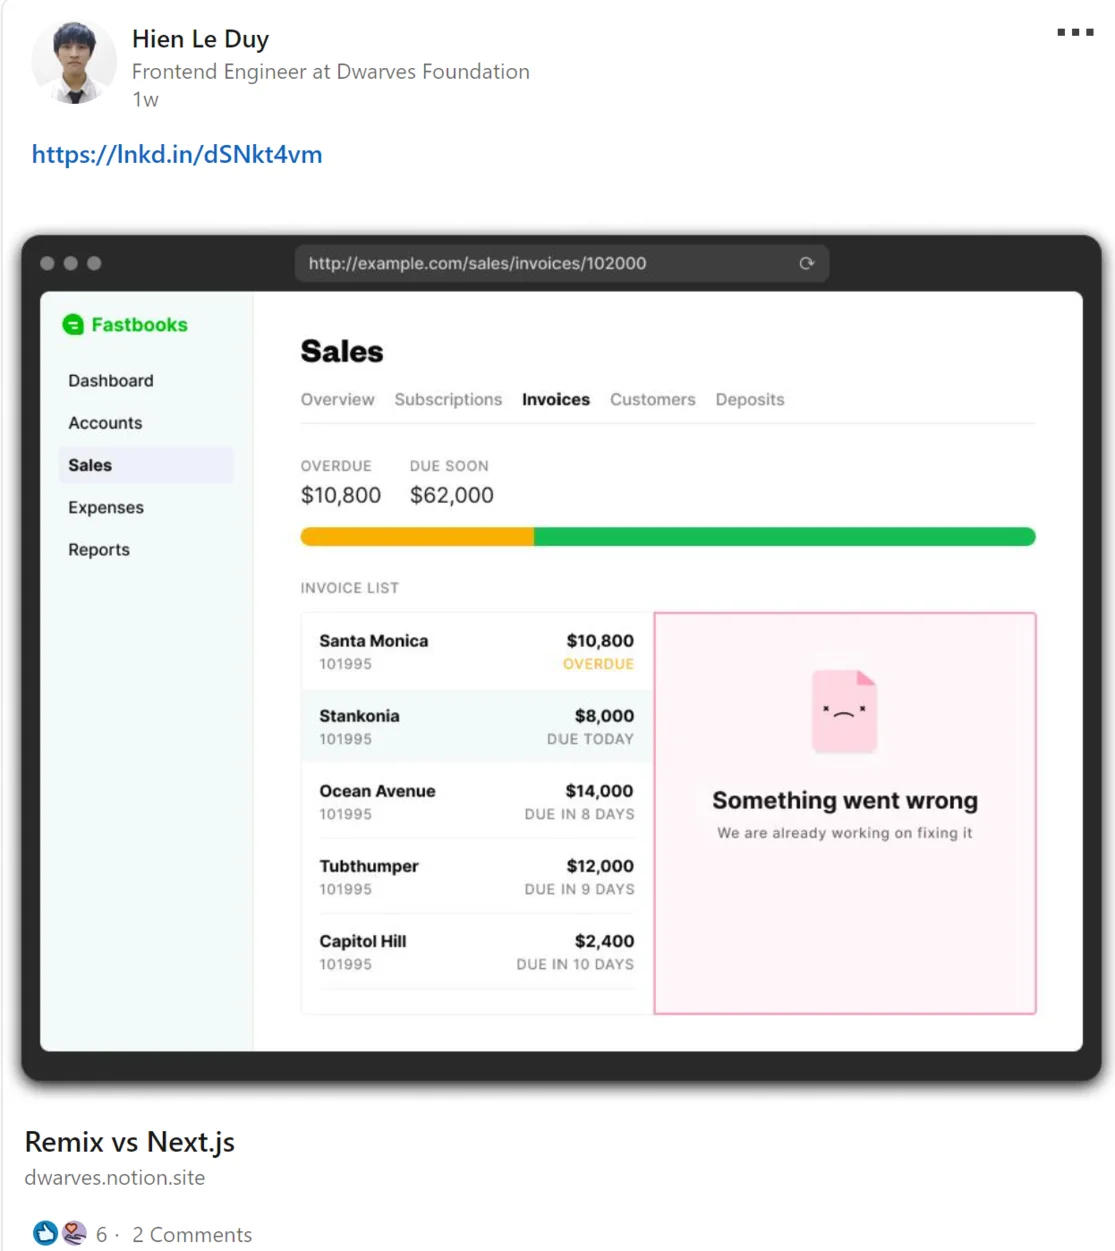Select the Santa Monica overdue invoice
This screenshot has width=1115, height=1251.
477,652
